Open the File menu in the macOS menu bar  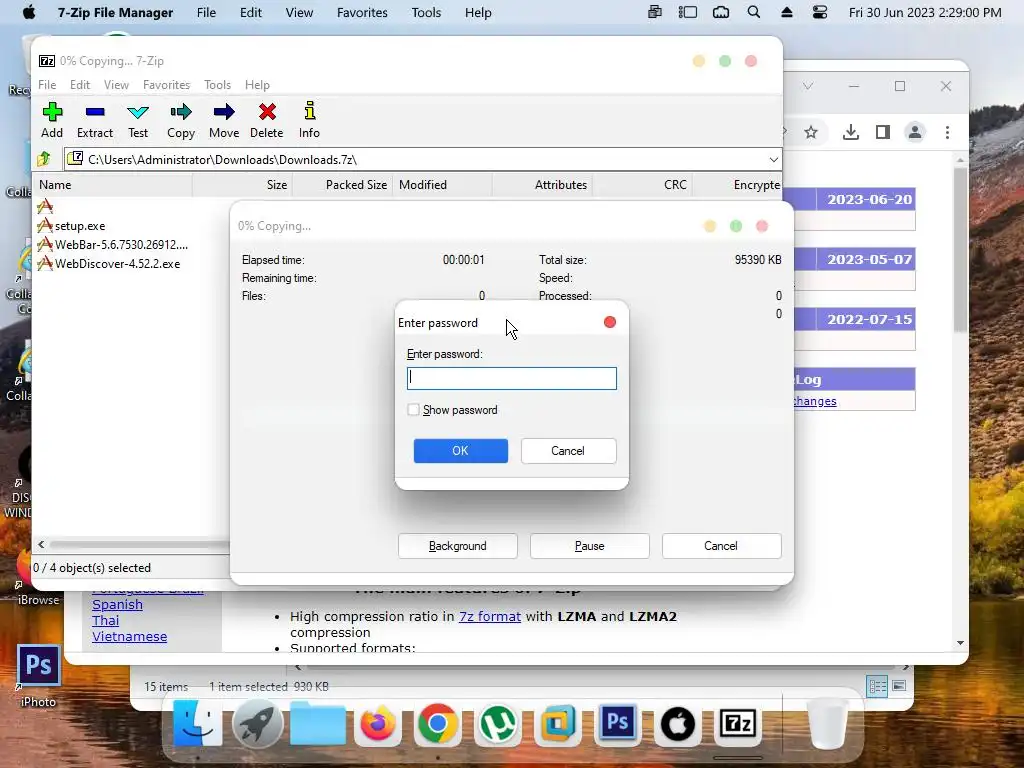pos(206,12)
